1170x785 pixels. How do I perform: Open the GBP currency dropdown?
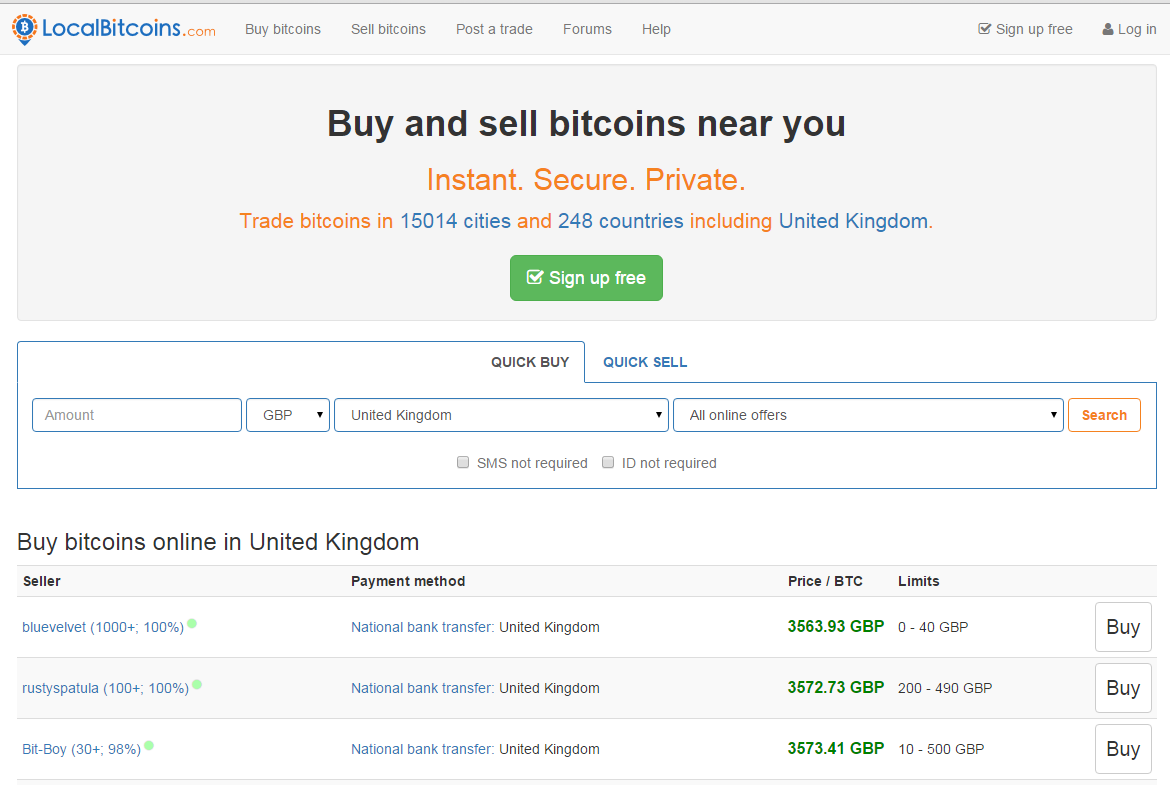click(x=288, y=415)
